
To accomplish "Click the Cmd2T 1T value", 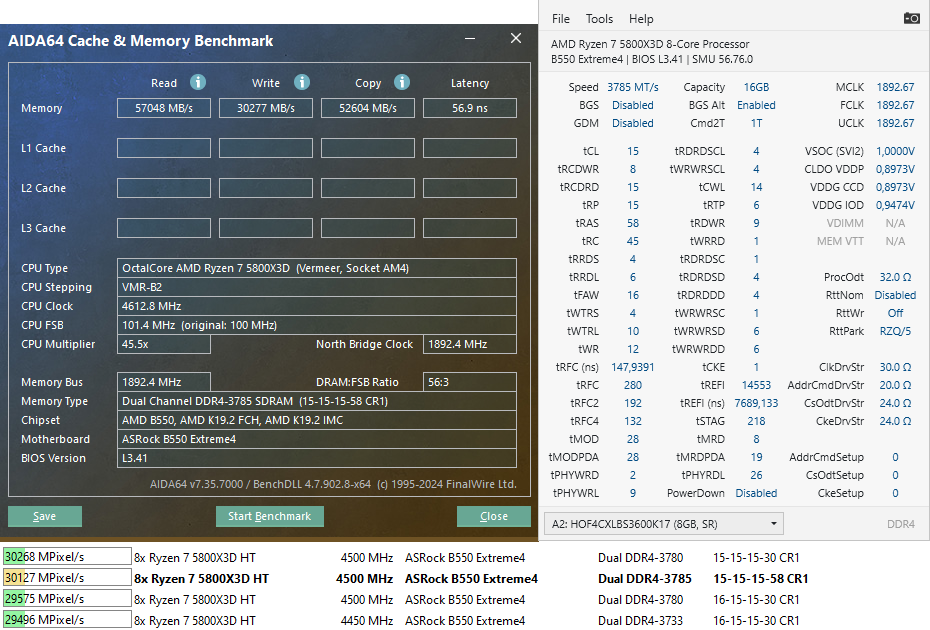I will (x=756, y=123).
